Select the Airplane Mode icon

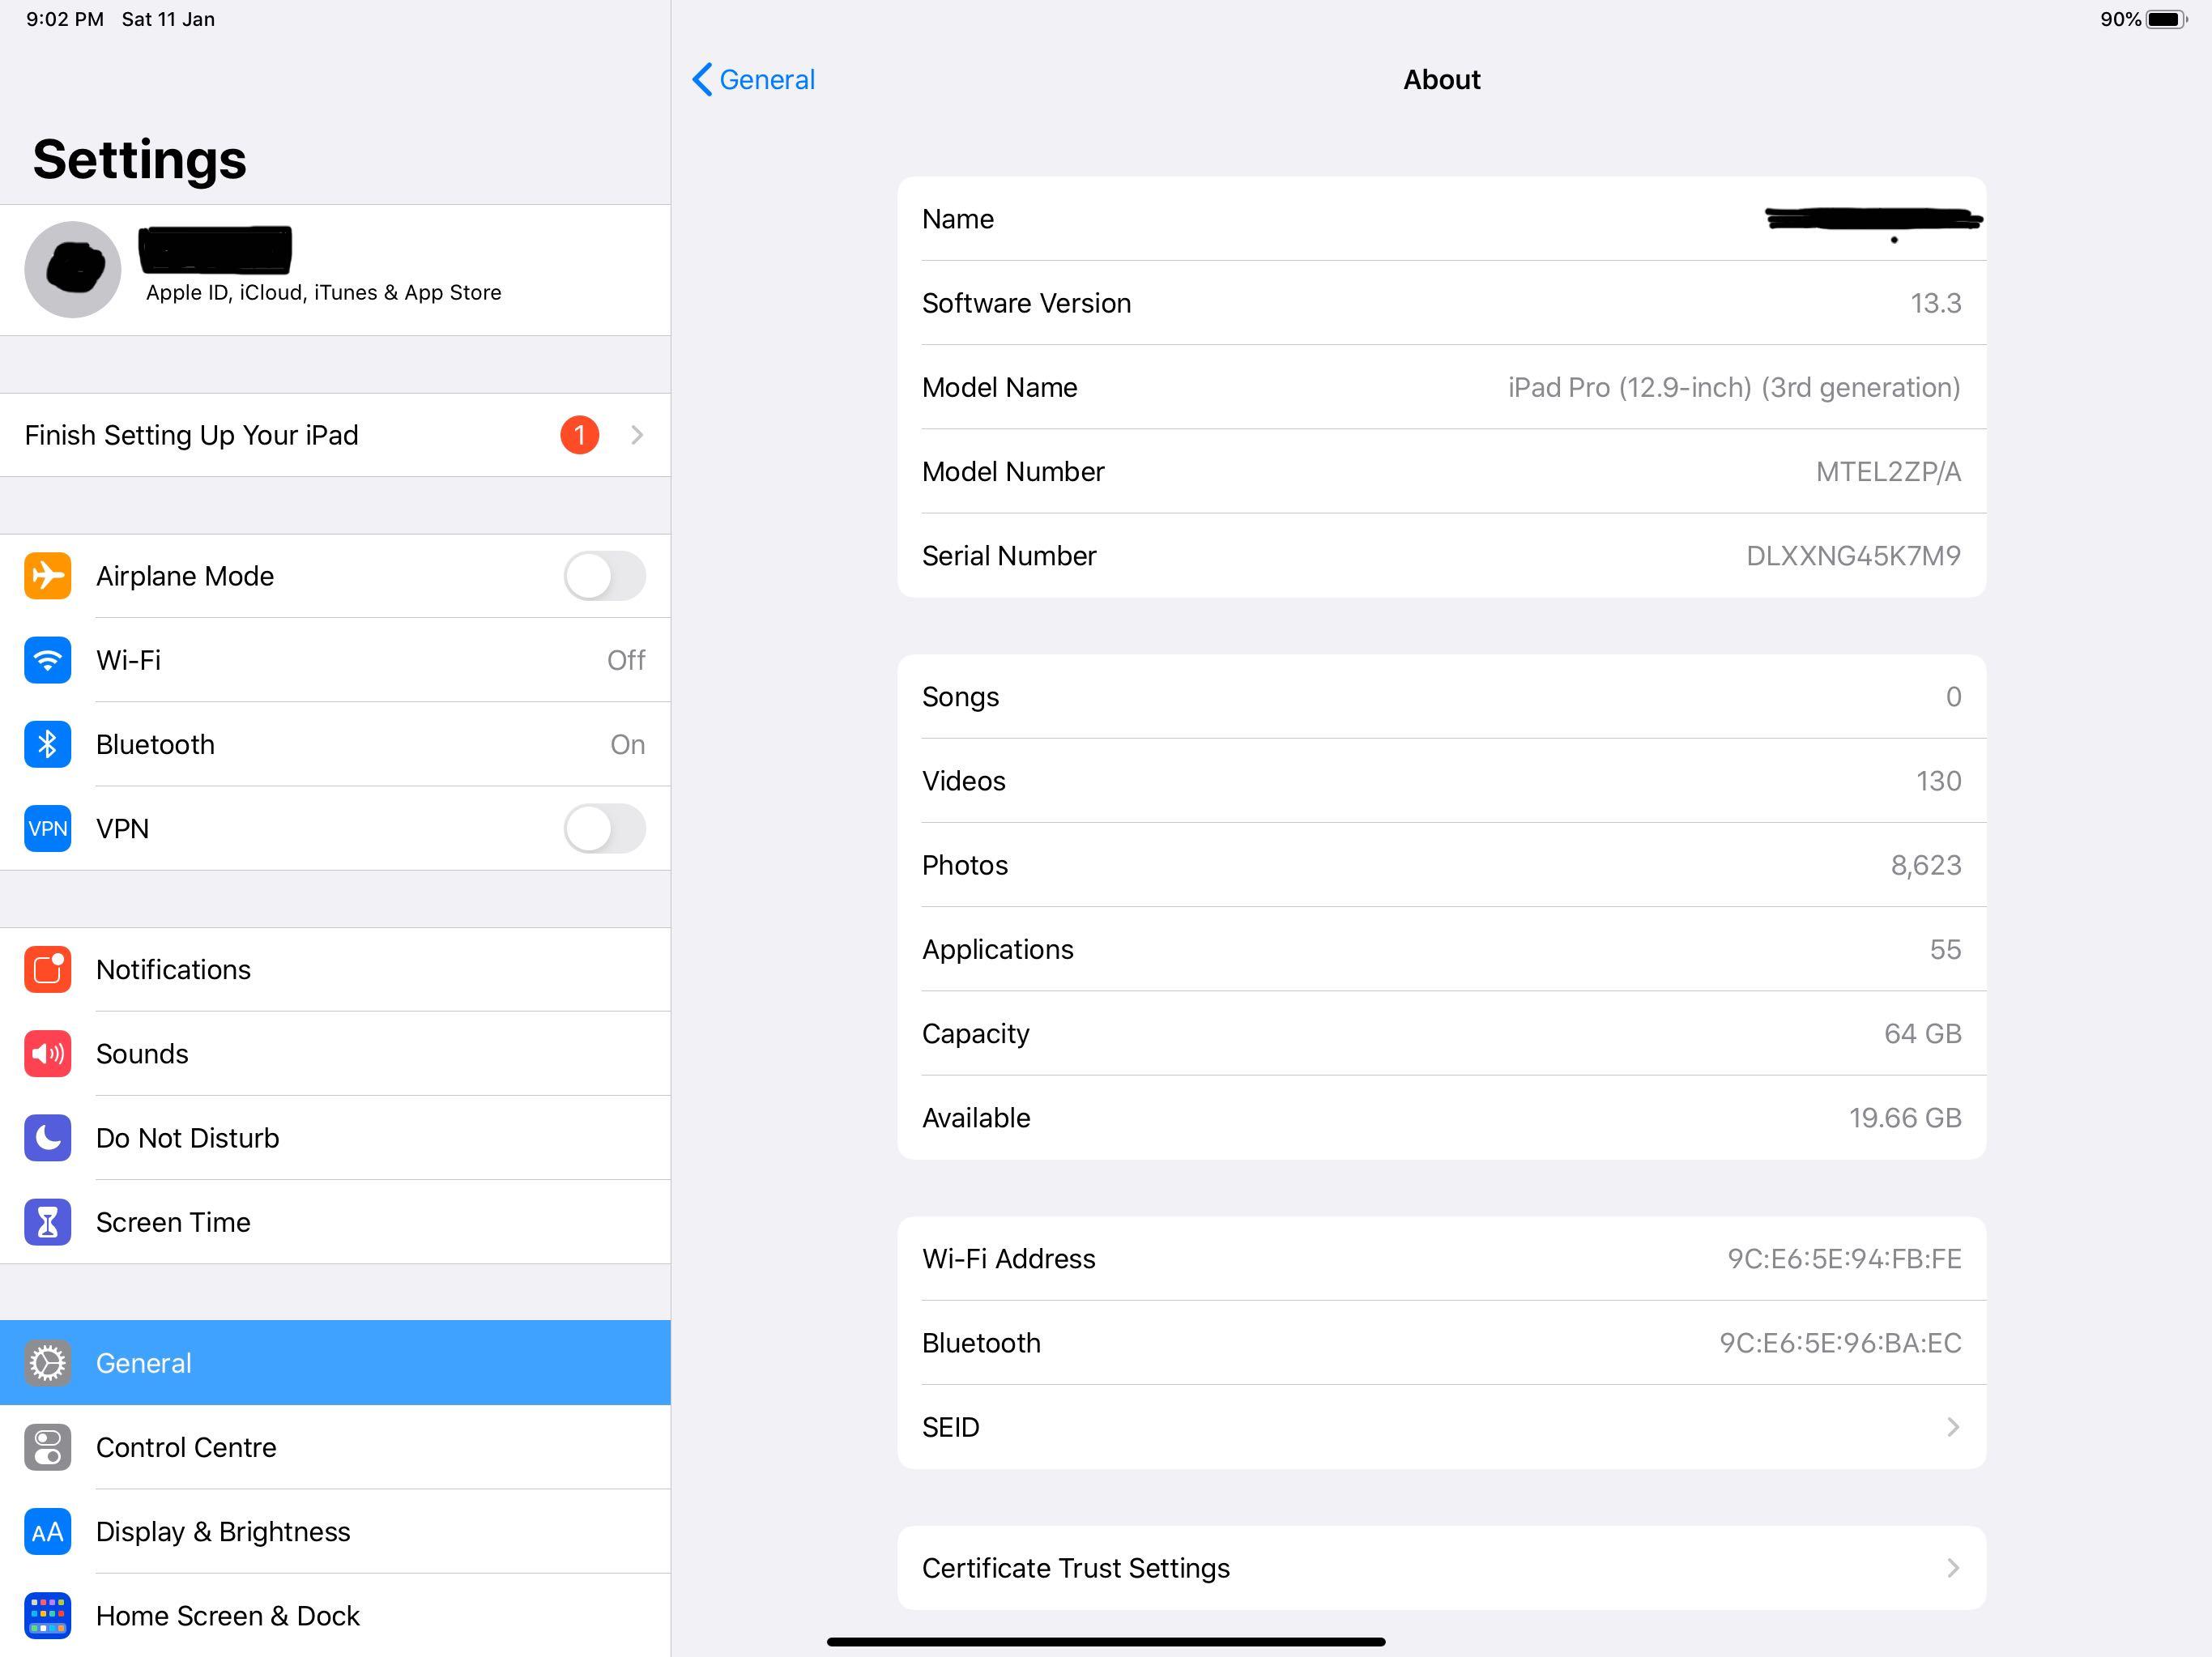click(x=47, y=576)
